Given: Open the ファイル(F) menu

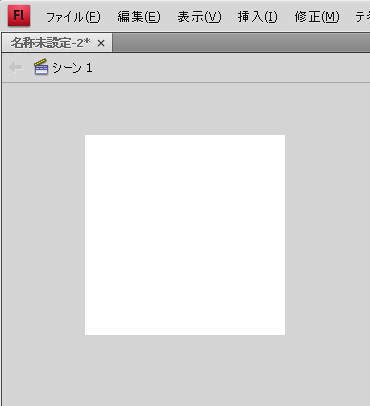Looking at the screenshot, I should (73, 17).
